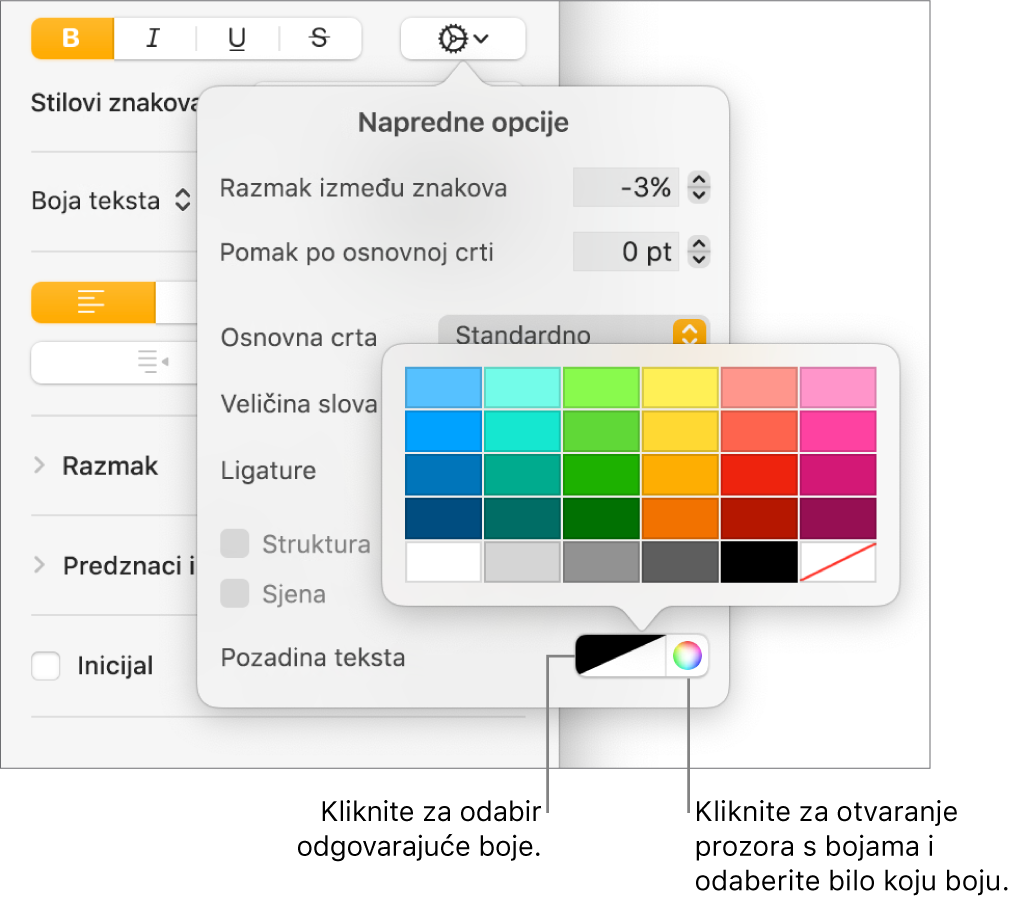Image resolution: width=1021 pixels, height=904 pixels.
Task: Click the Razmak između znakova stepper
Action: (699, 188)
